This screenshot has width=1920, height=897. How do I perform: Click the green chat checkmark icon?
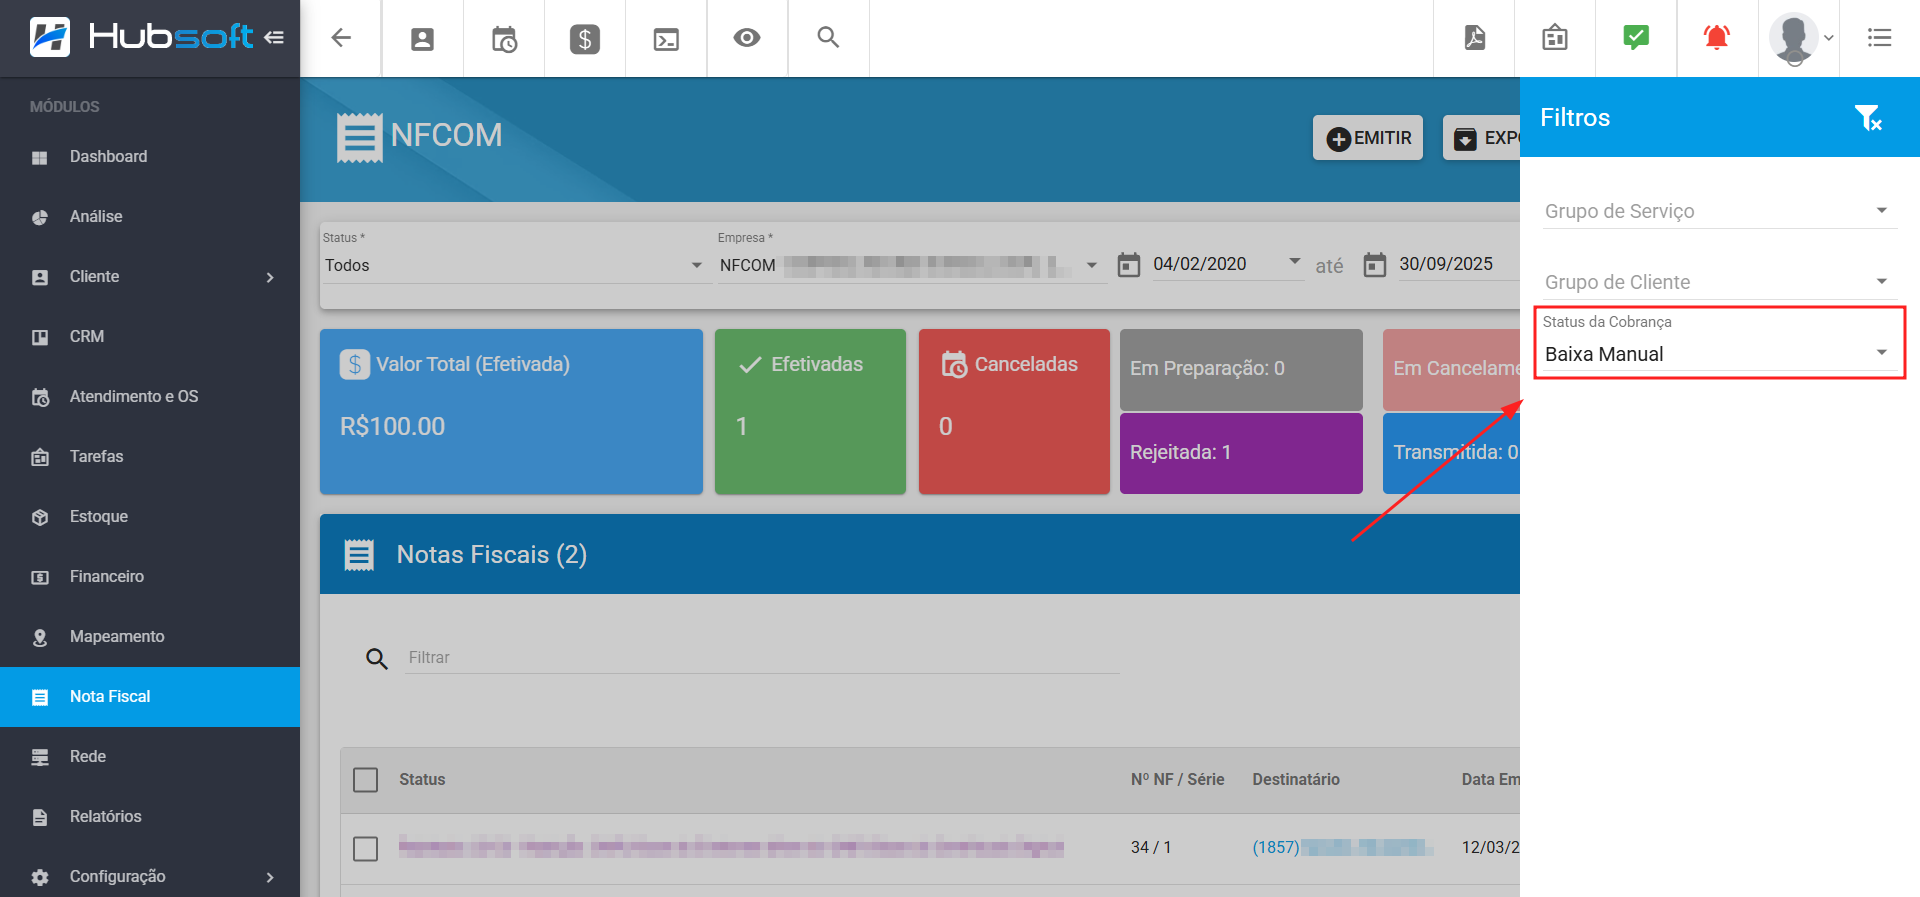[1635, 38]
